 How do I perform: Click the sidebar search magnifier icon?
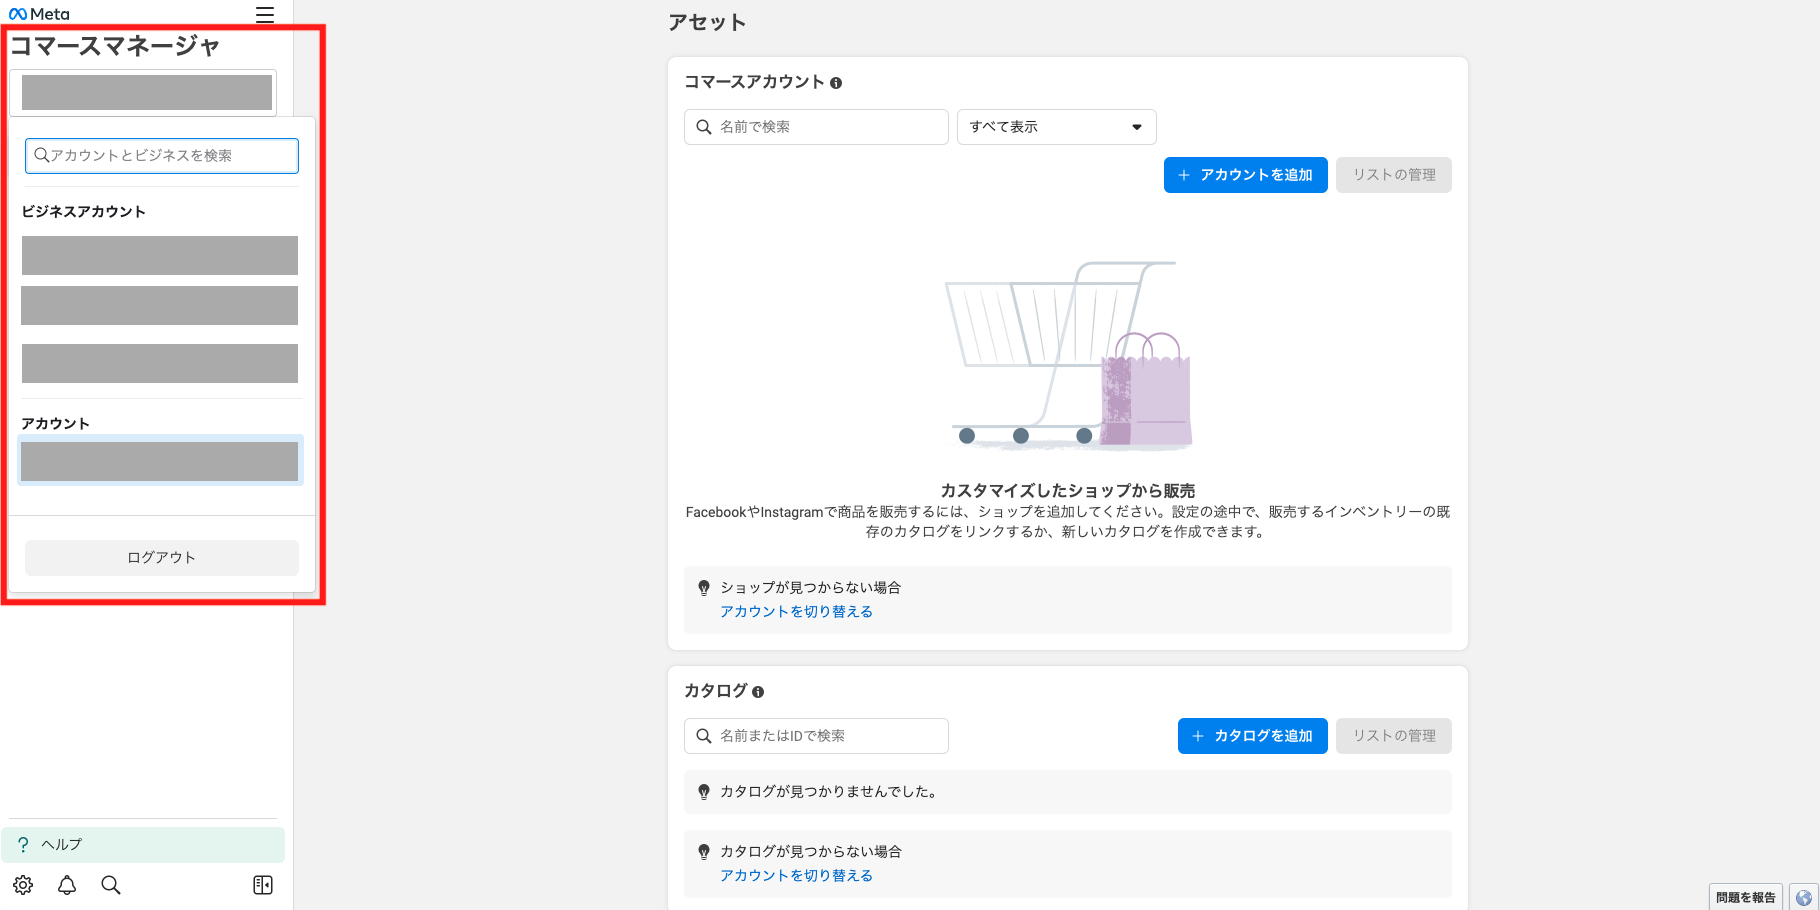(111, 885)
